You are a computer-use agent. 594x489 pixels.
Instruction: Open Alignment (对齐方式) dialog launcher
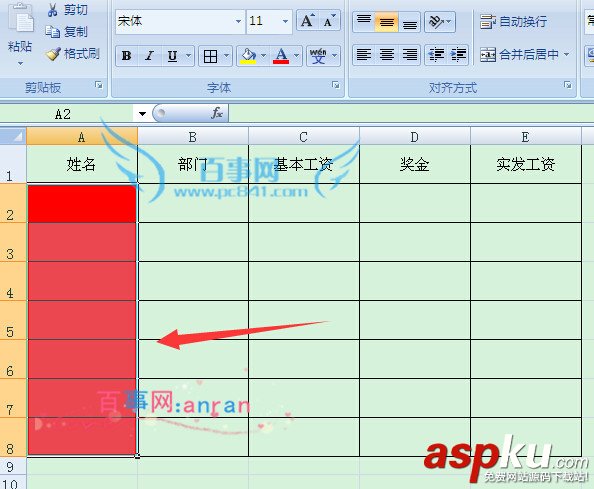(x=567, y=85)
